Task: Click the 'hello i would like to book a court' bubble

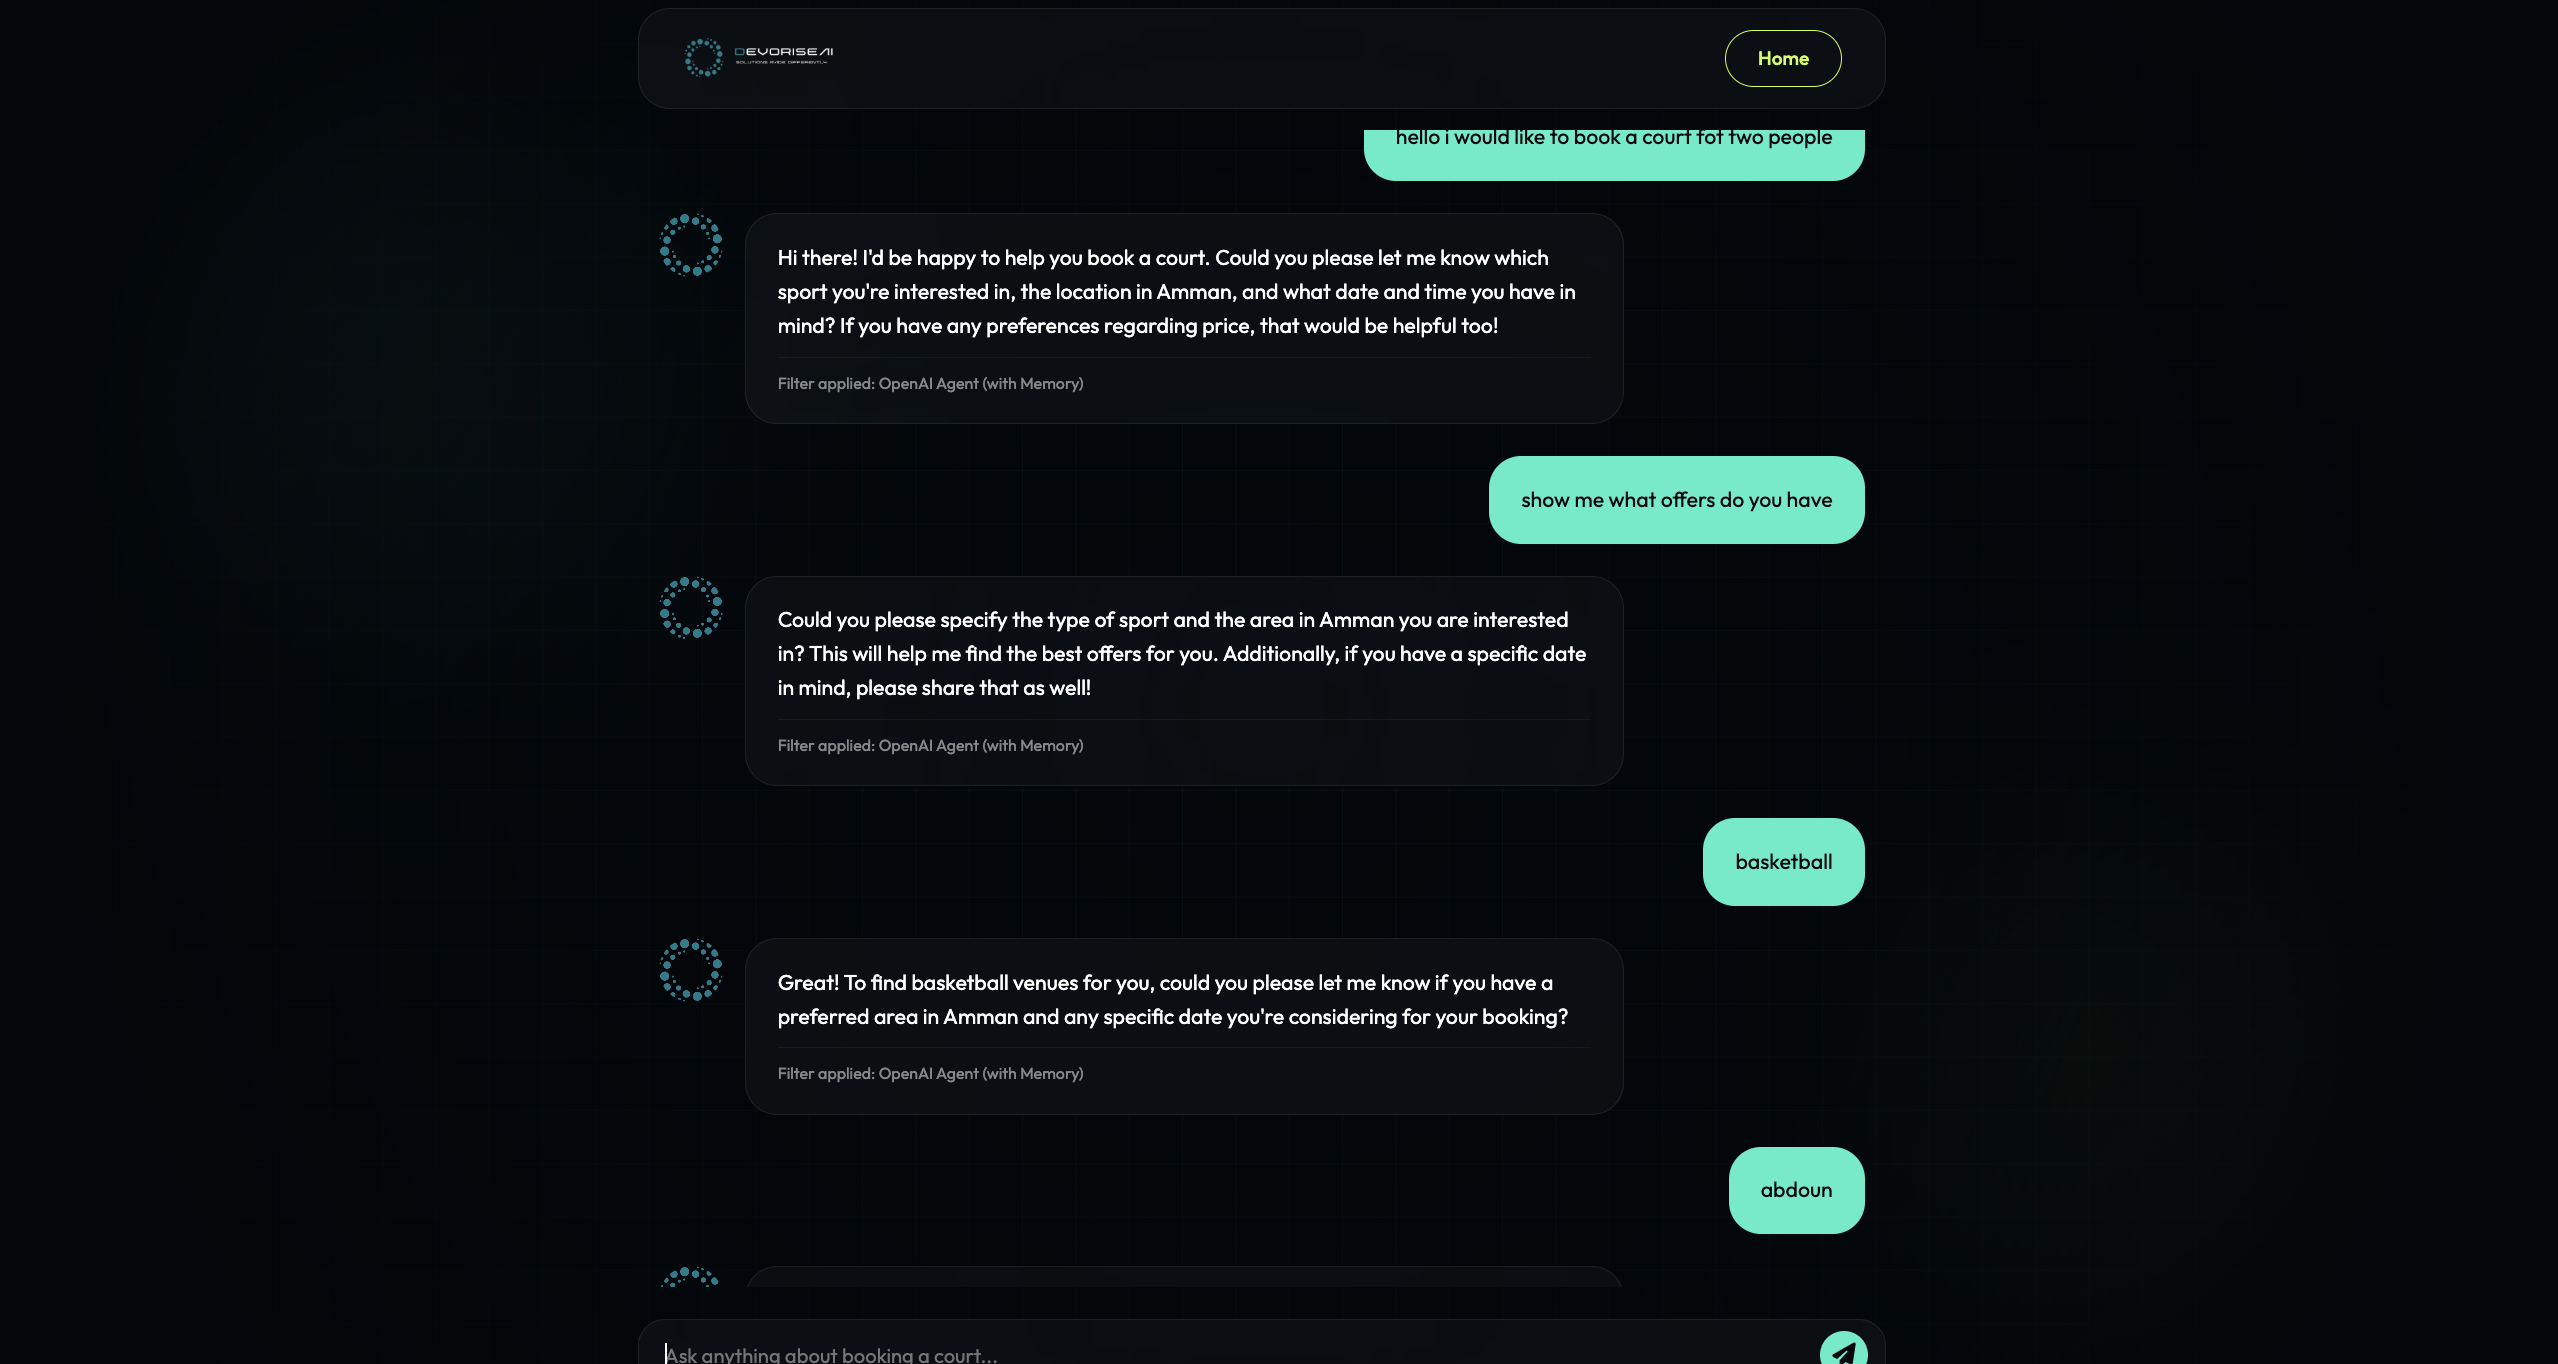Action: 1613,147
